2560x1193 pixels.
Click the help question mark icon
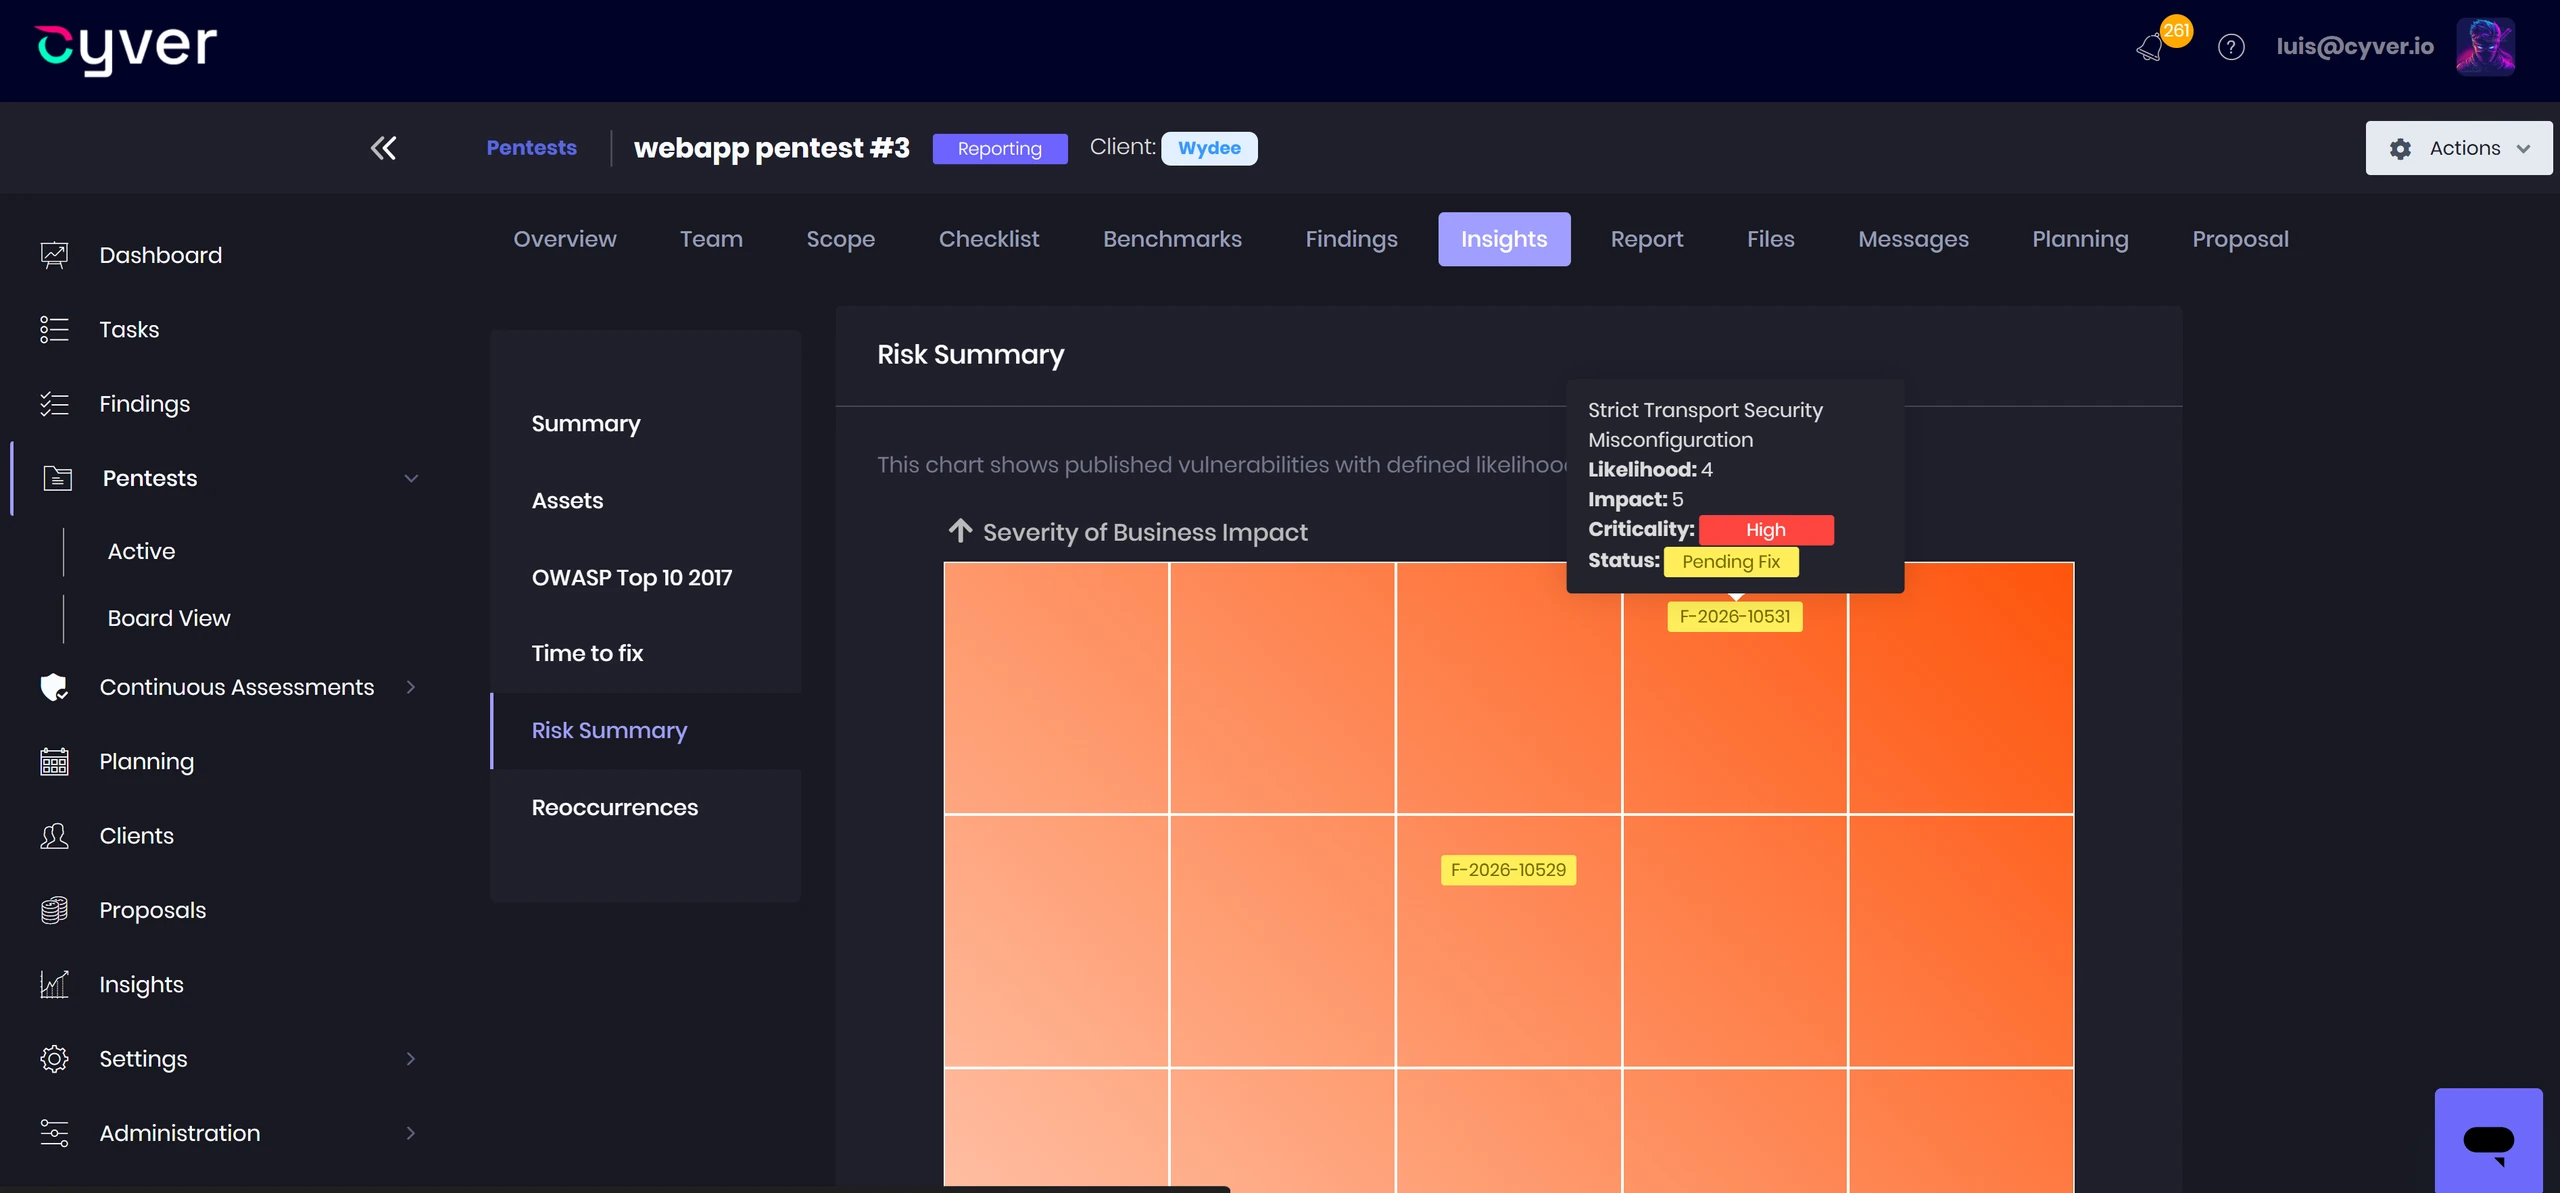click(2231, 47)
